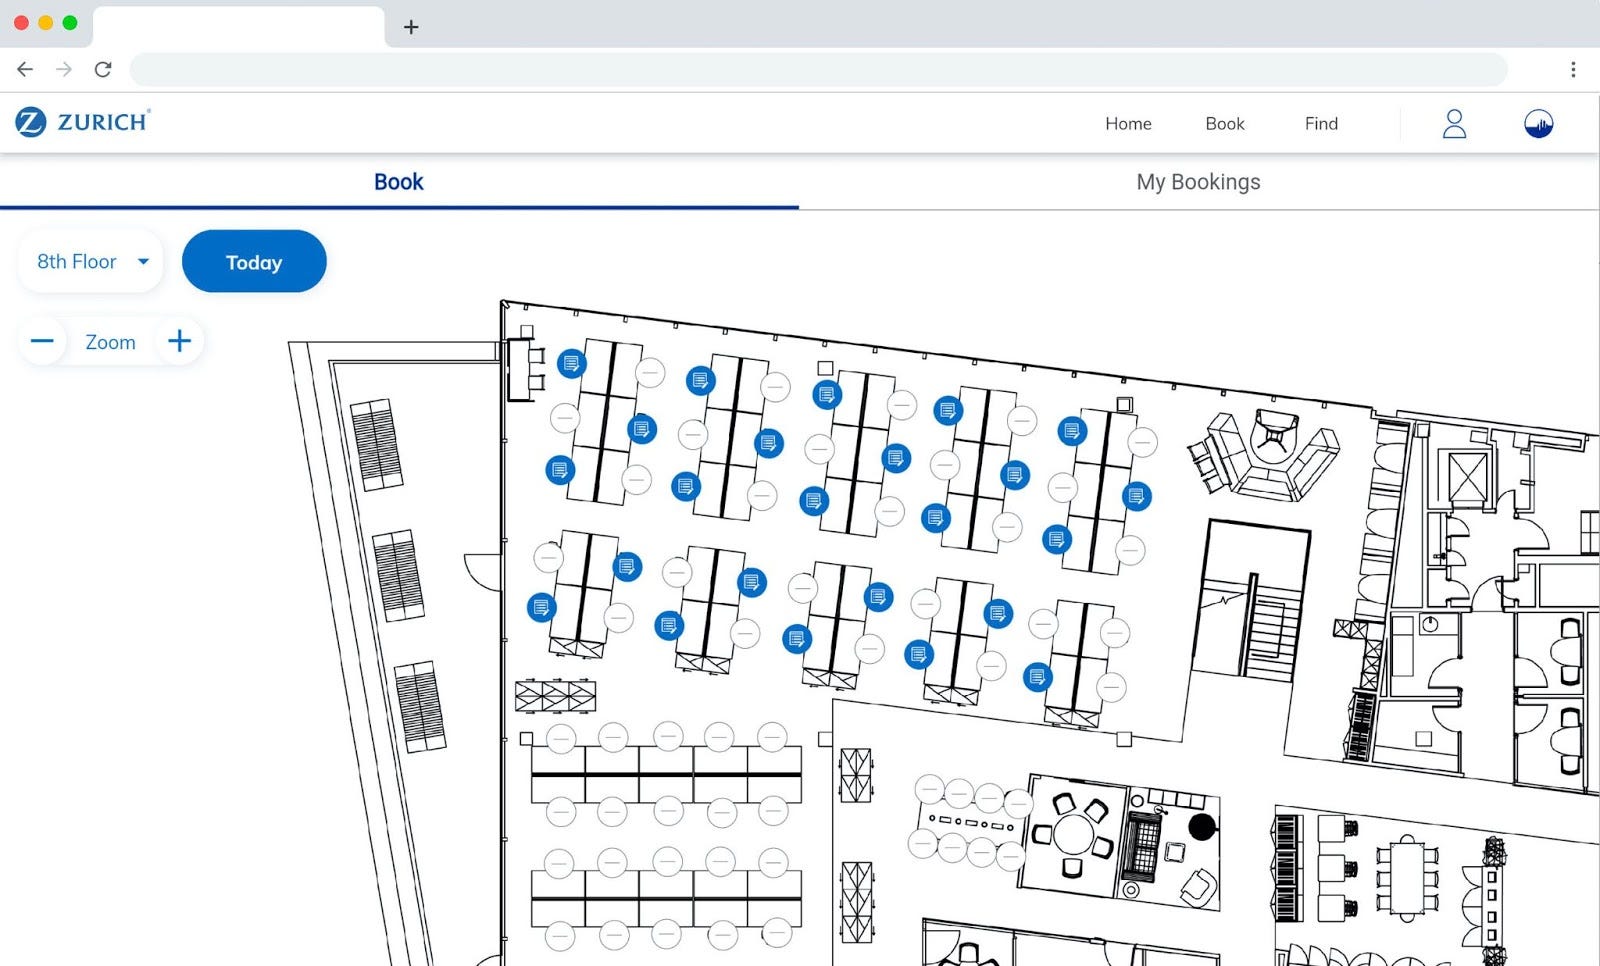The height and width of the screenshot is (966, 1600).
Task: Expand the 8th Floor dropdown
Action: 91,261
